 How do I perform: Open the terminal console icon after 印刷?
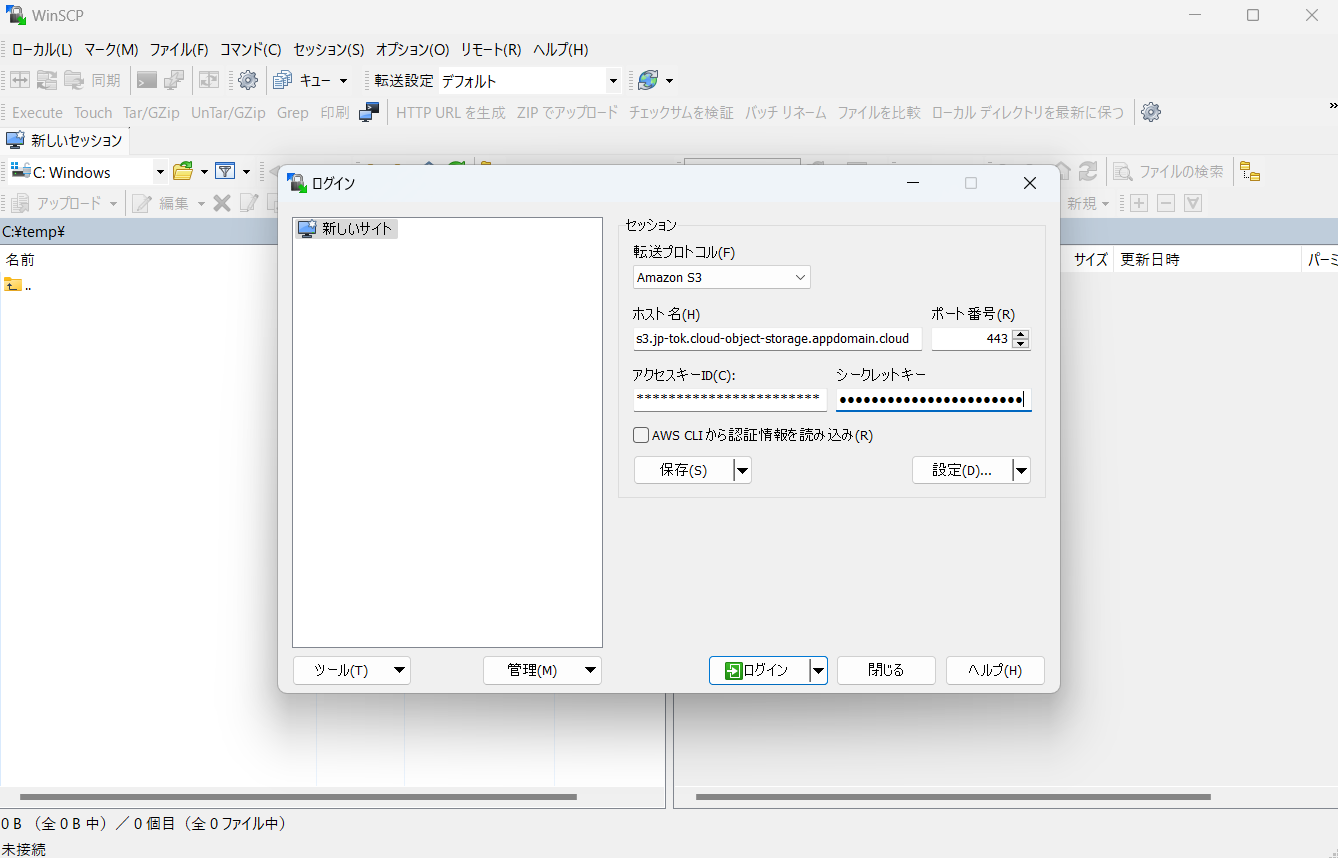(x=369, y=112)
